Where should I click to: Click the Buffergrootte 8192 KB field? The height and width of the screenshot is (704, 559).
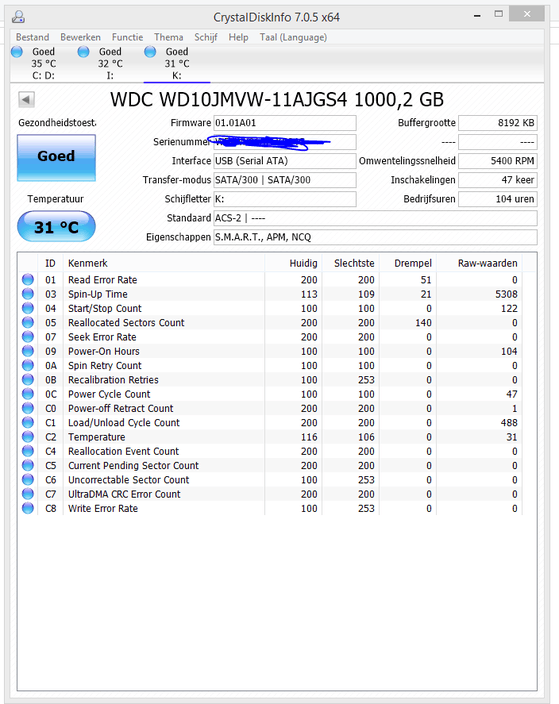pyautogui.click(x=497, y=123)
